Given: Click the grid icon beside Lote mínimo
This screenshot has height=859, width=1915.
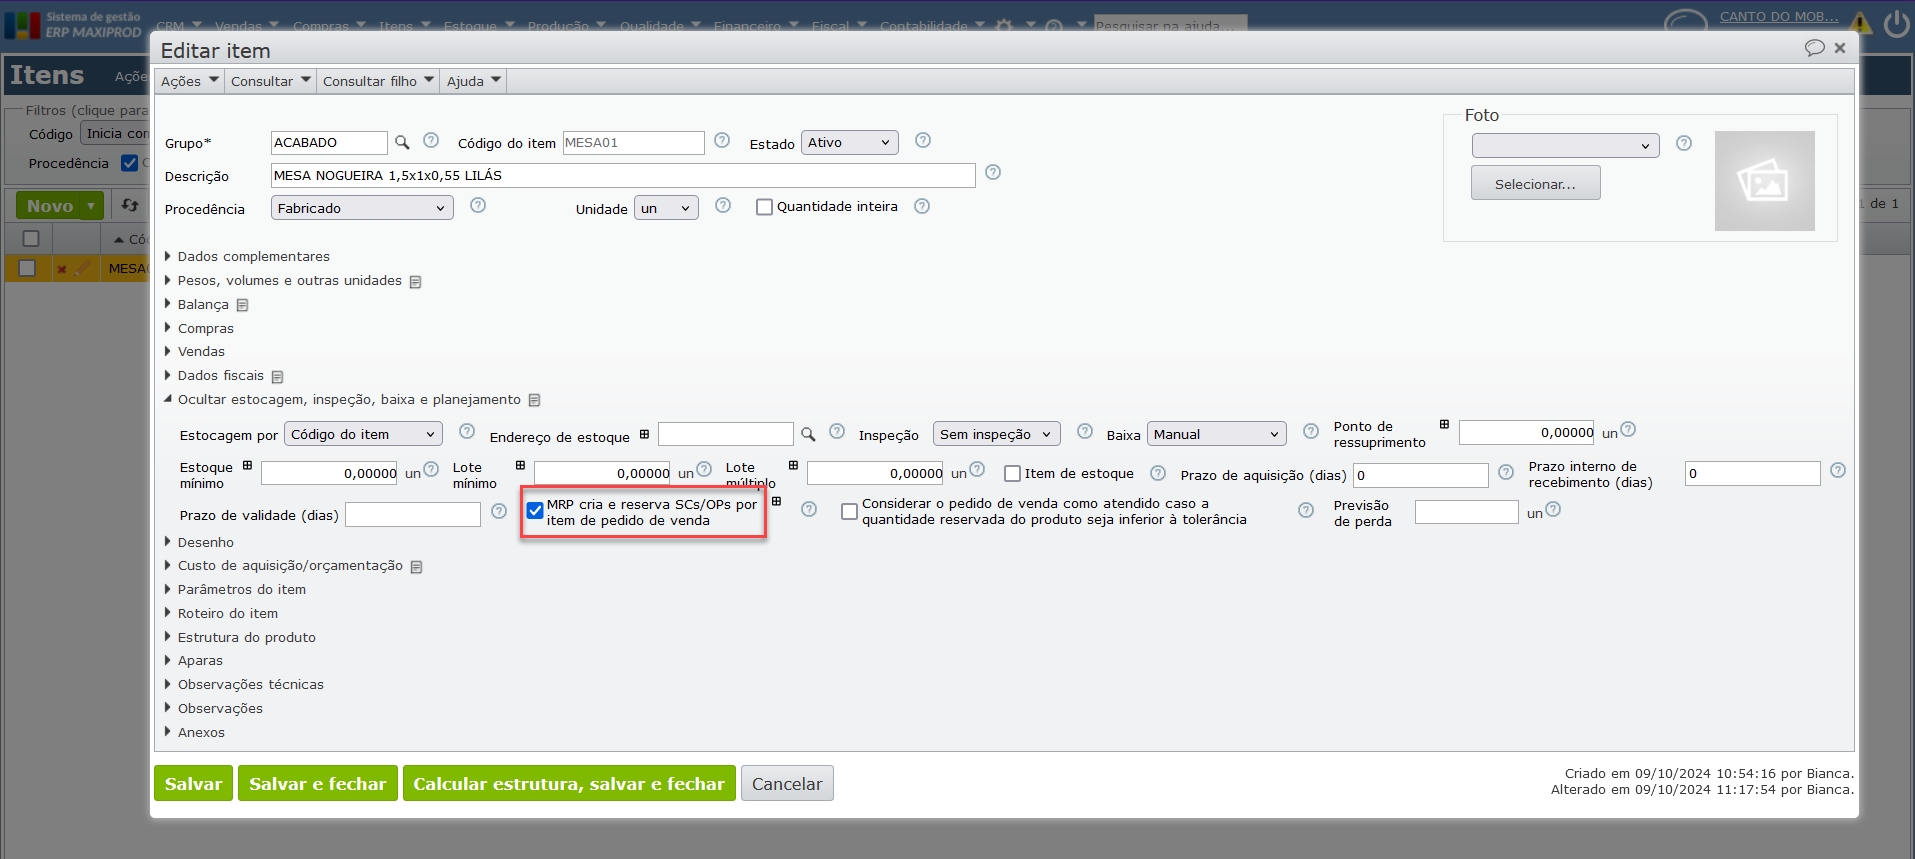Looking at the screenshot, I should click(520, 465).
